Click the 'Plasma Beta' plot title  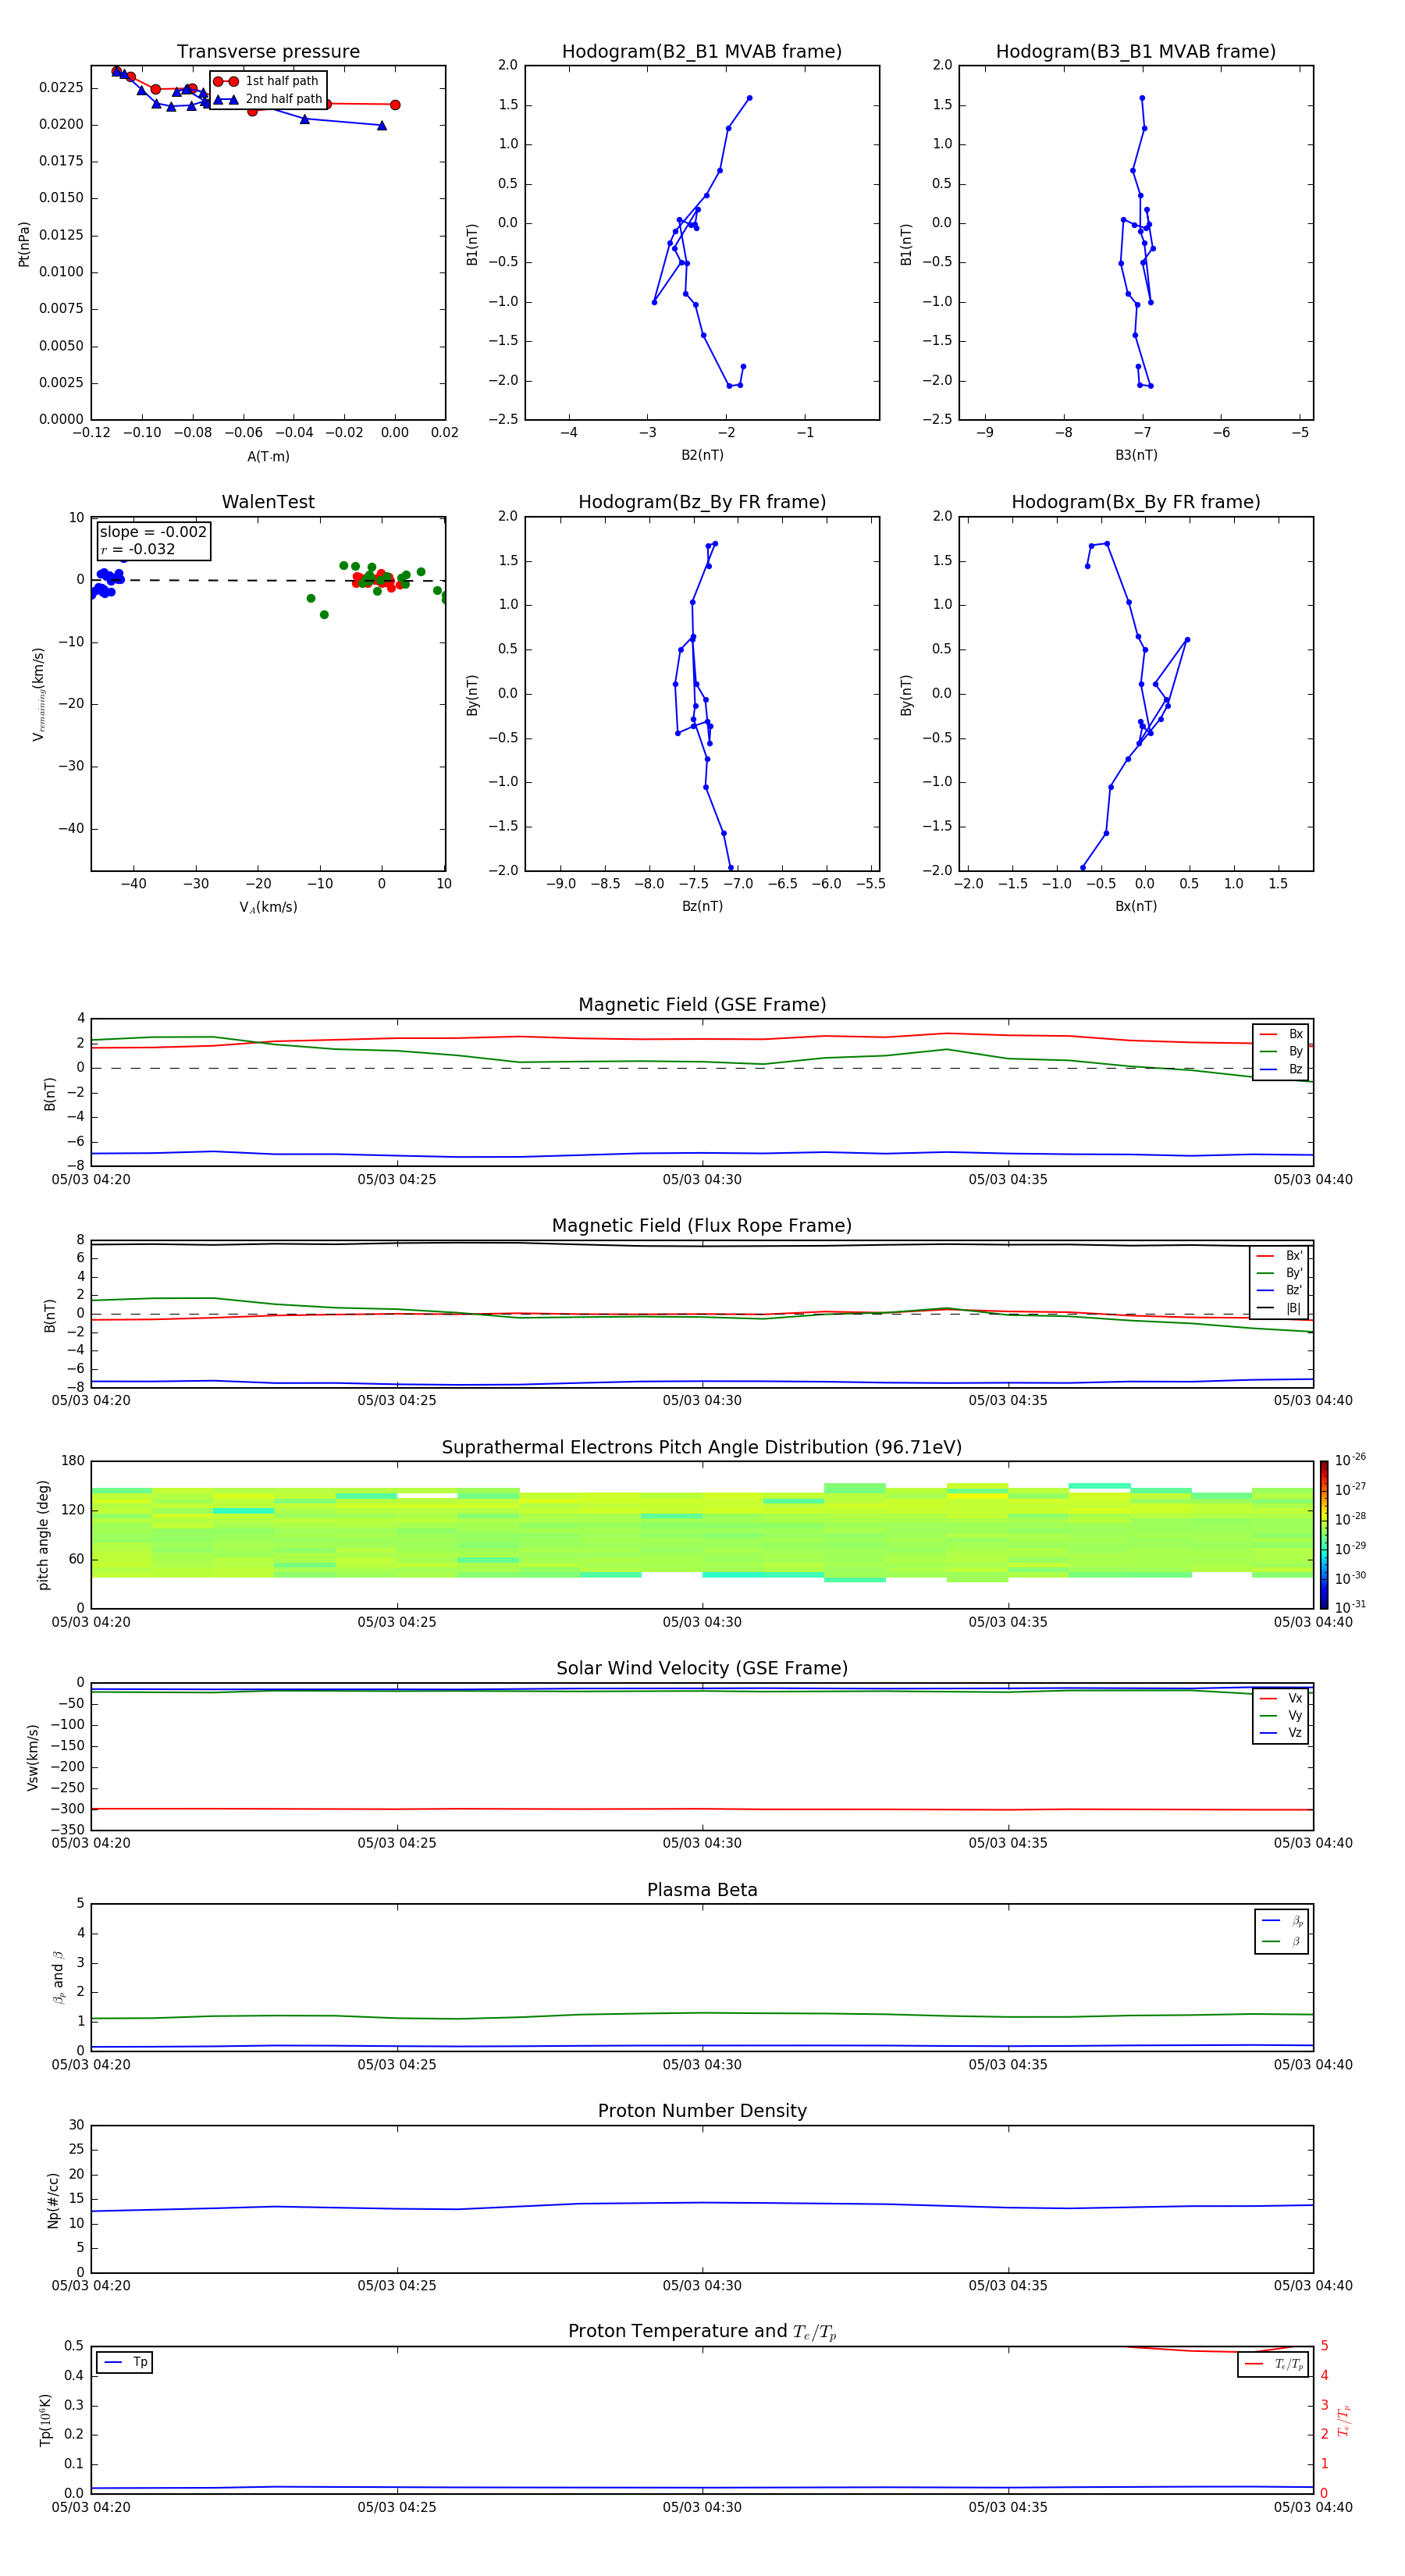(702, 1891)
